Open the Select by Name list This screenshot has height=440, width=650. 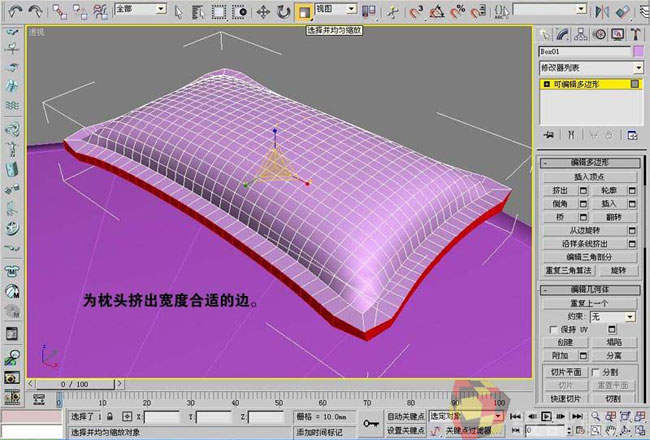199,12
